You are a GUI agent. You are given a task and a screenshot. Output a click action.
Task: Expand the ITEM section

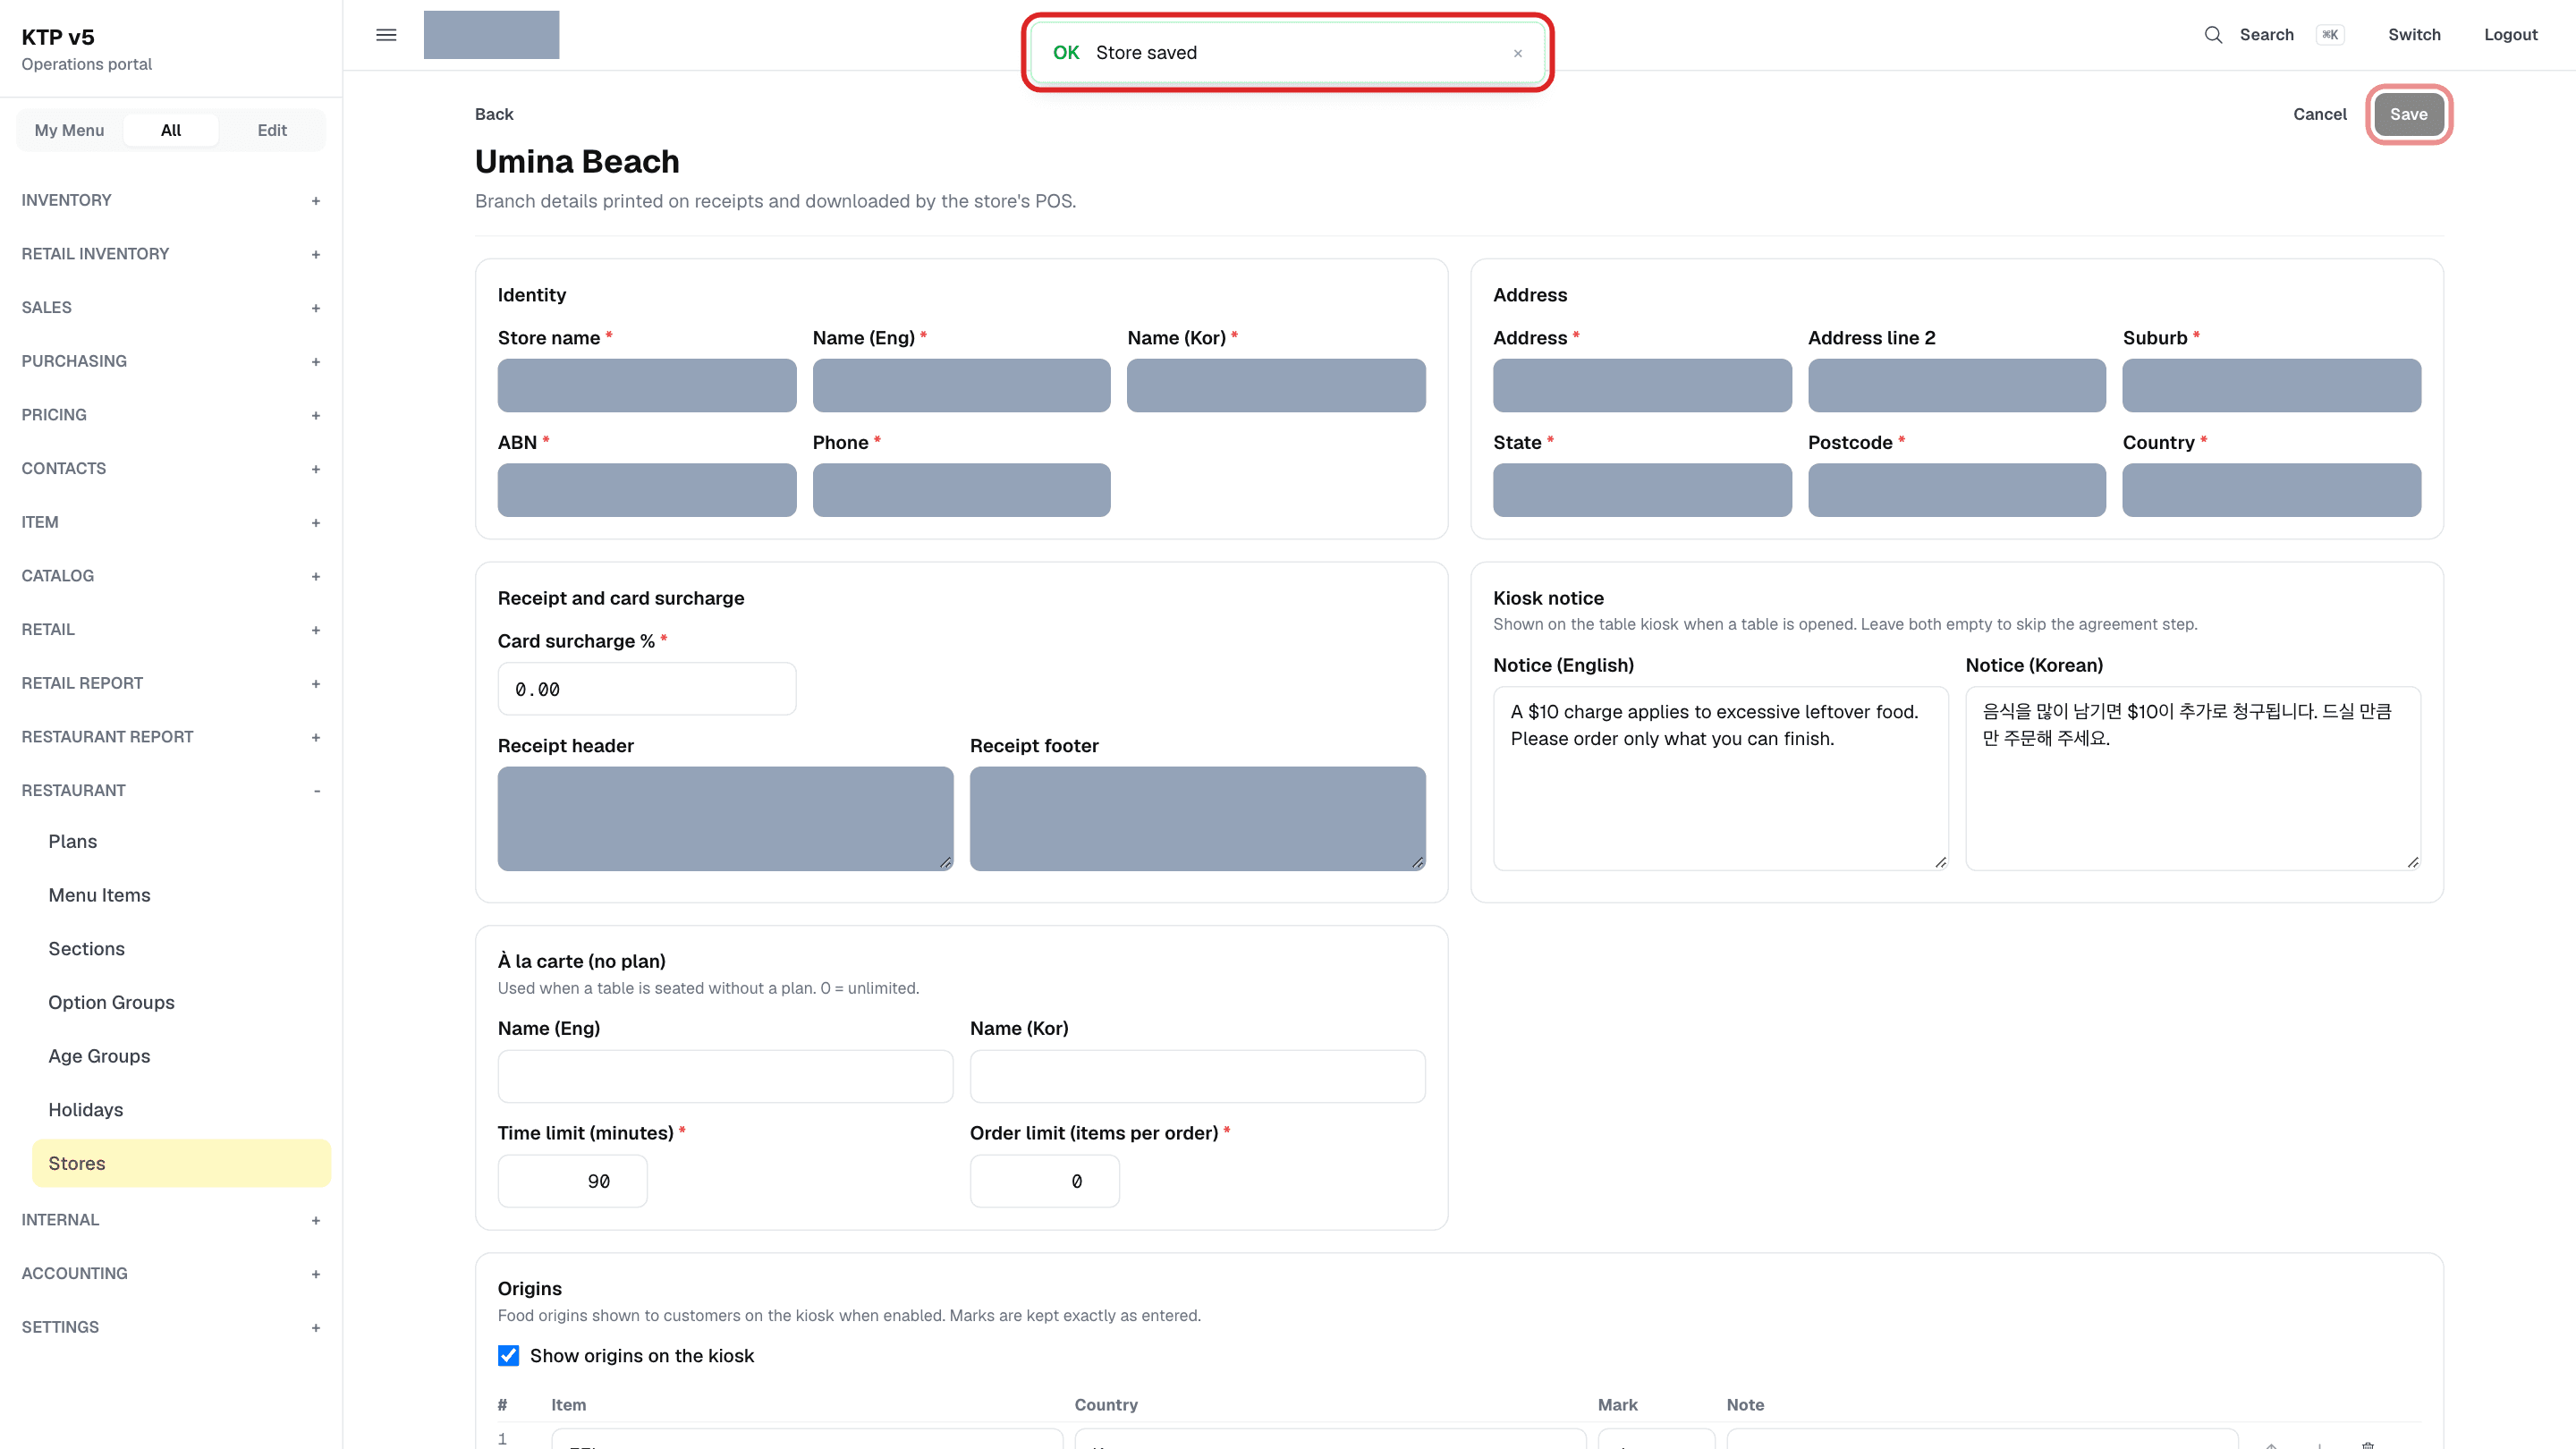171,522
